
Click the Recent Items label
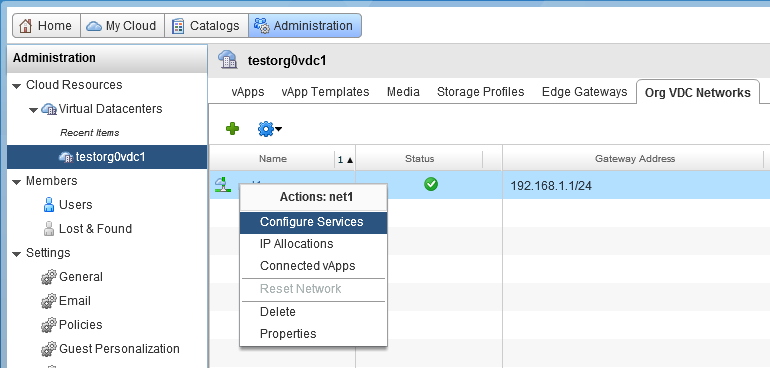(89, 133)
